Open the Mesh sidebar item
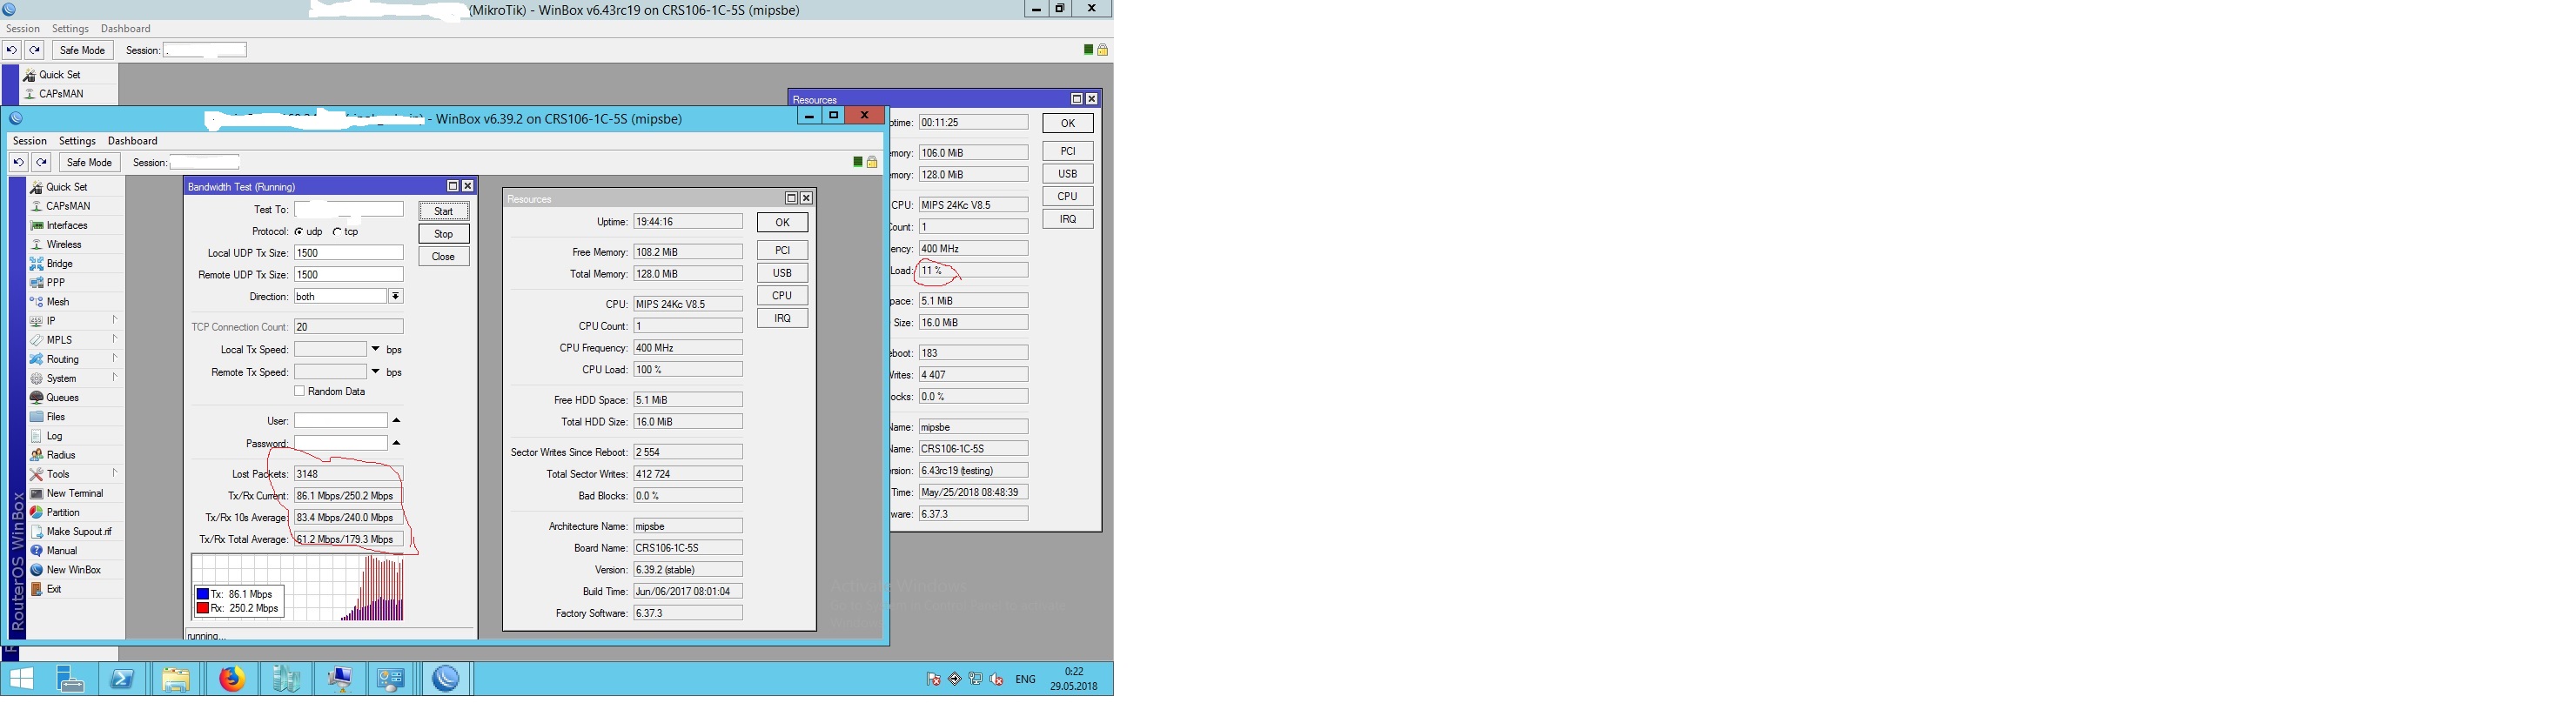2576x703 pixels. pyautogui.click(x=58, y=302)
